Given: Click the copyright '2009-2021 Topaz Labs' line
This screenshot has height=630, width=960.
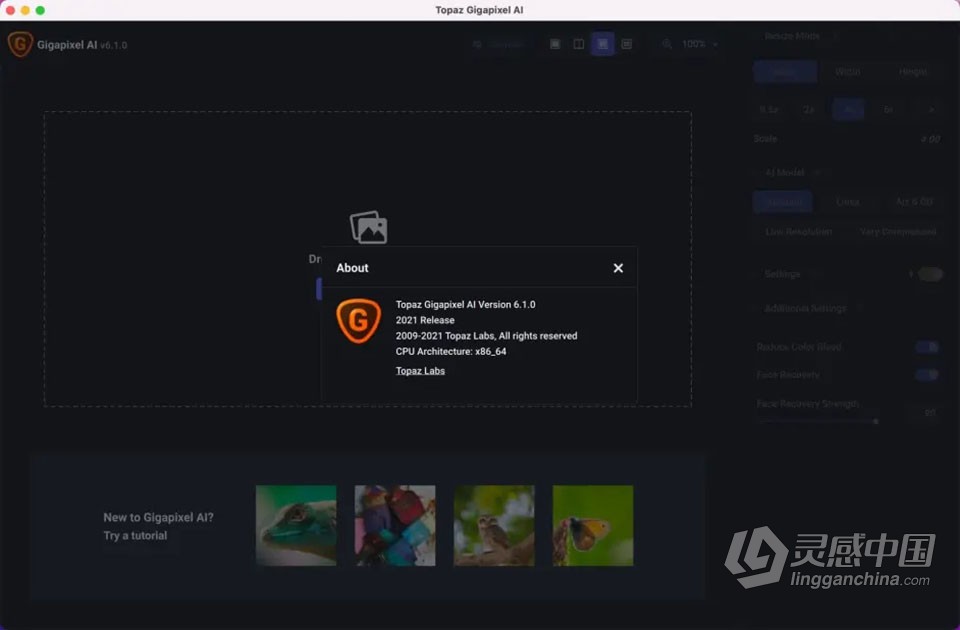Looking at the screenshot, I should (x=486, y=336).
